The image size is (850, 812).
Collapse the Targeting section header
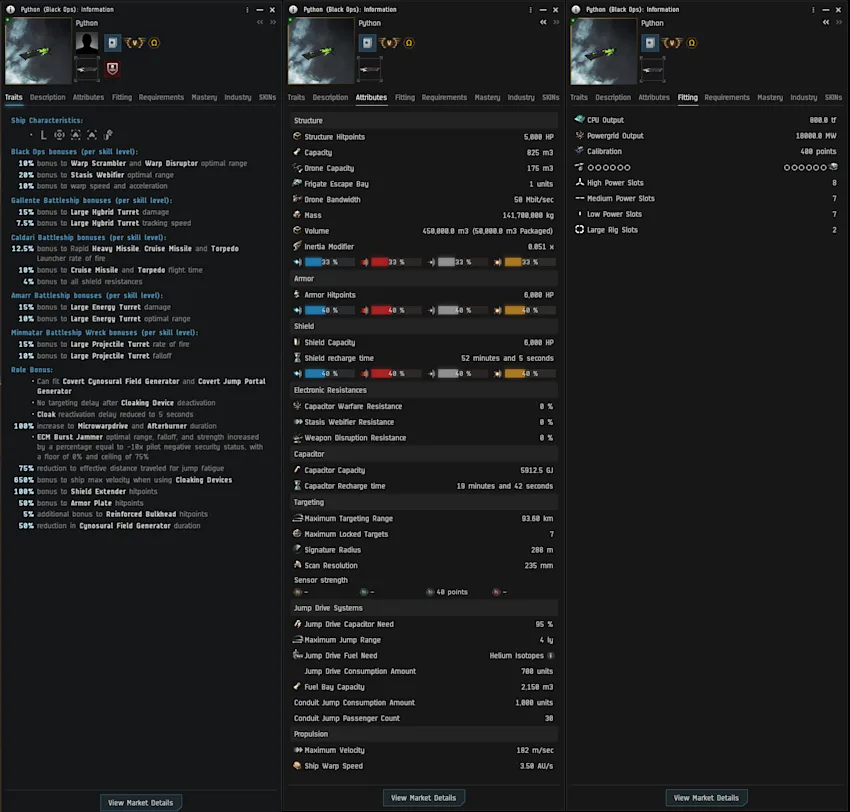423,502
